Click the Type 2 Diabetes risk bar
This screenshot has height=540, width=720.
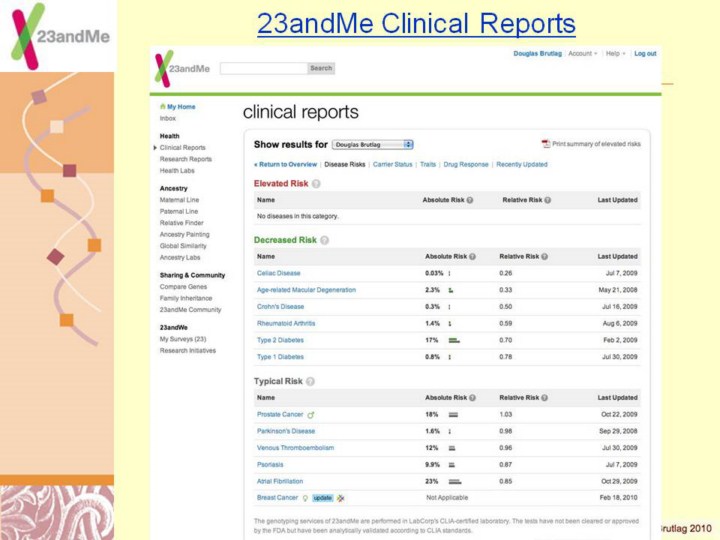click(x=454, y=340)
